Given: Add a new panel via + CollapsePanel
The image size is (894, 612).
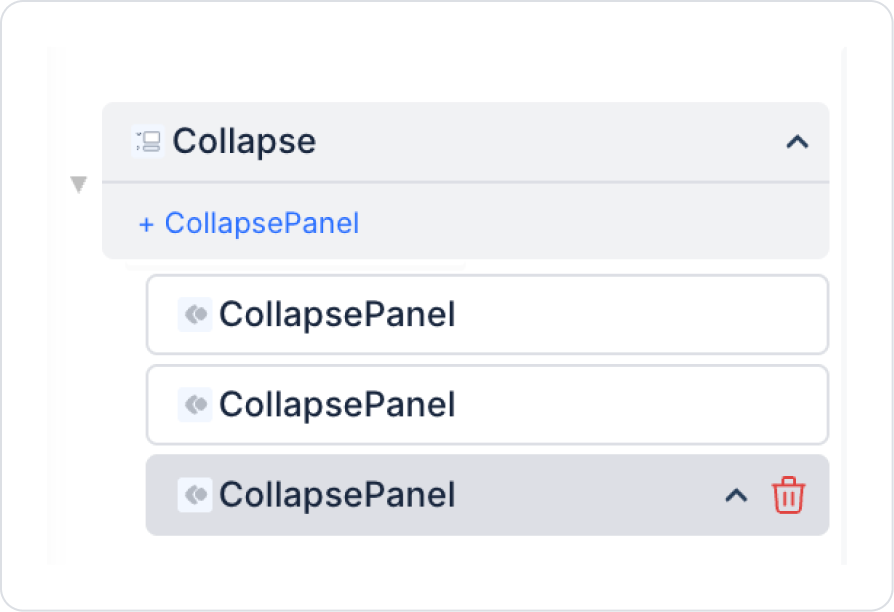Looking at the screenshot, I should 248,223.
